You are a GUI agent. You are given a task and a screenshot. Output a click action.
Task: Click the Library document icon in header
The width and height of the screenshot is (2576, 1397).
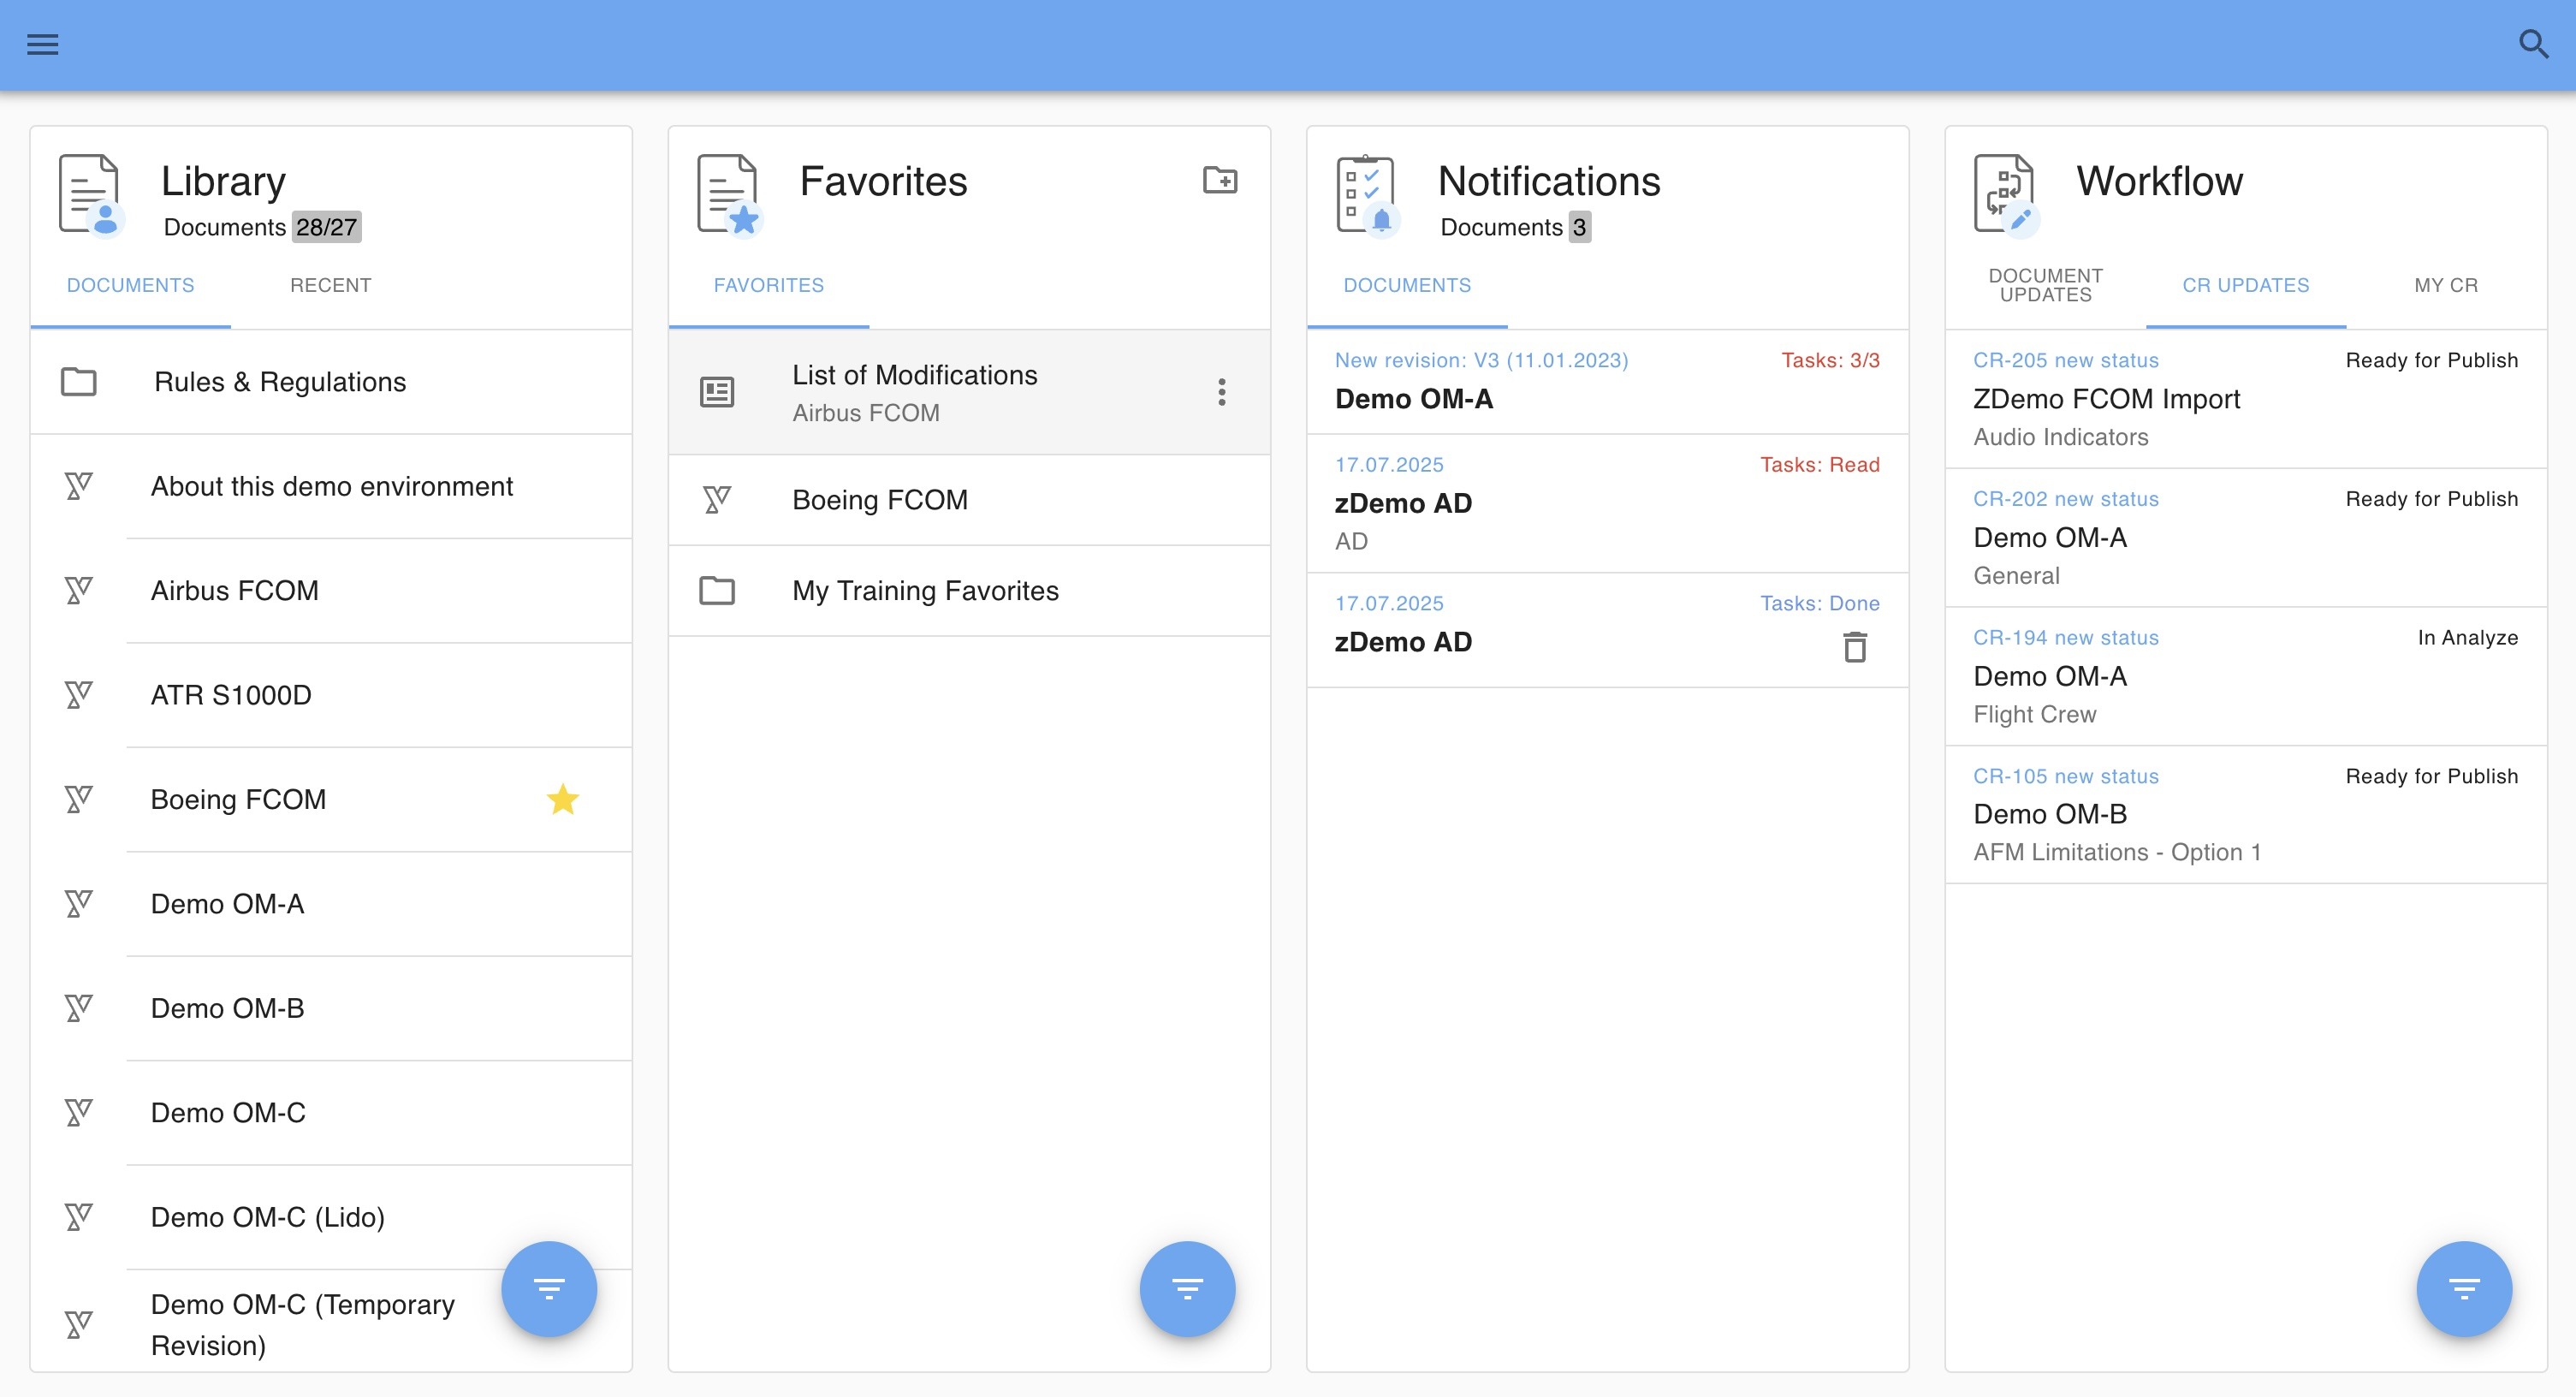coord(90,193)
